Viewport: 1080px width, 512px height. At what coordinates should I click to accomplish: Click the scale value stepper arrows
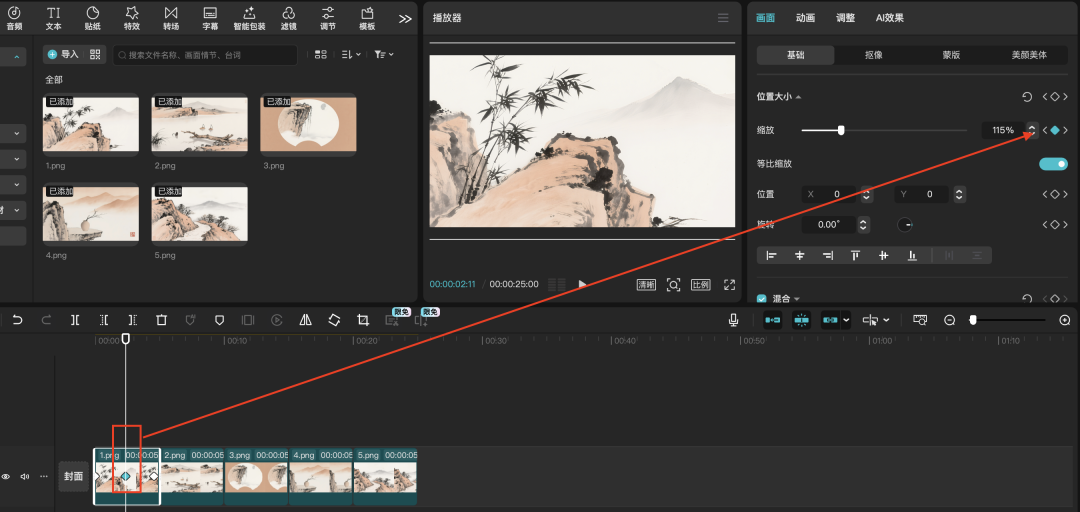(1032, 130)
